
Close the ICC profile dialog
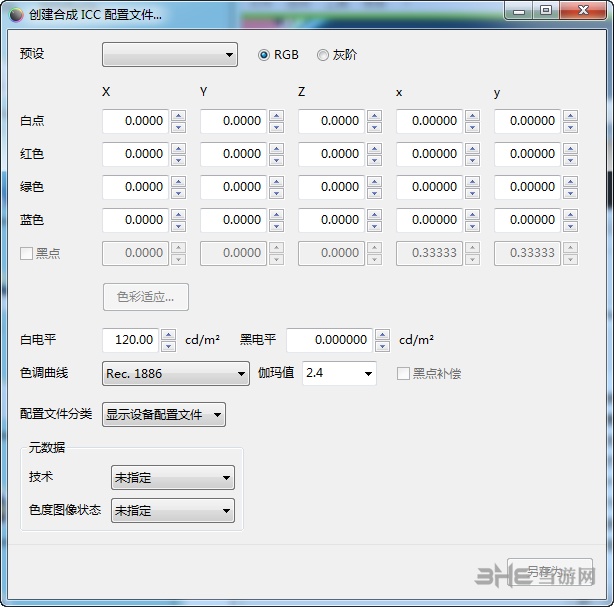click(583, 11)
